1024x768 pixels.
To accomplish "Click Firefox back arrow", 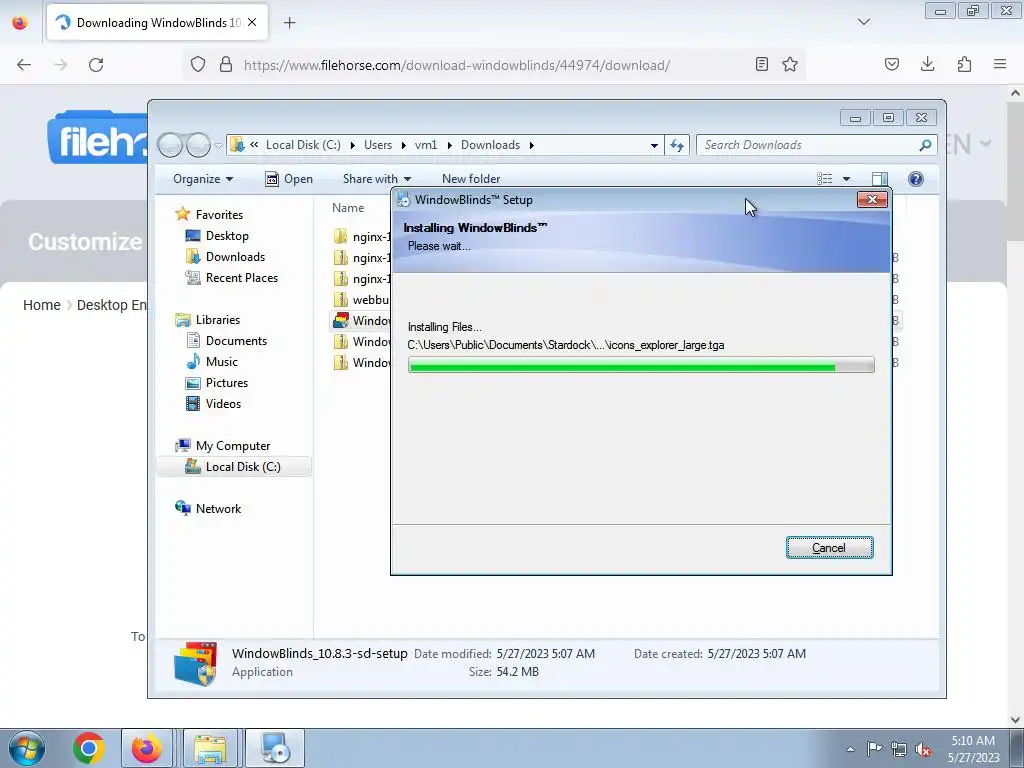I will pyautogui.click(x=24, y=65).
